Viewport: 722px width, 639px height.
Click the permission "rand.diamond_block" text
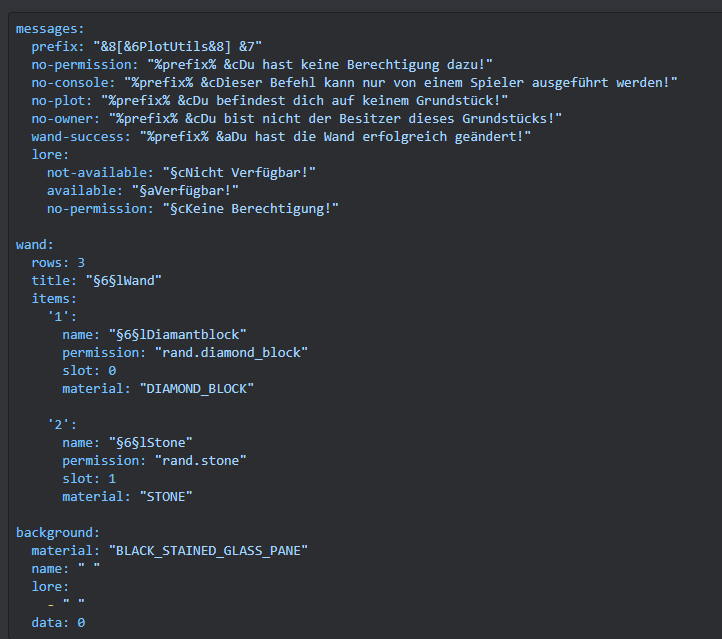point(231,353)
